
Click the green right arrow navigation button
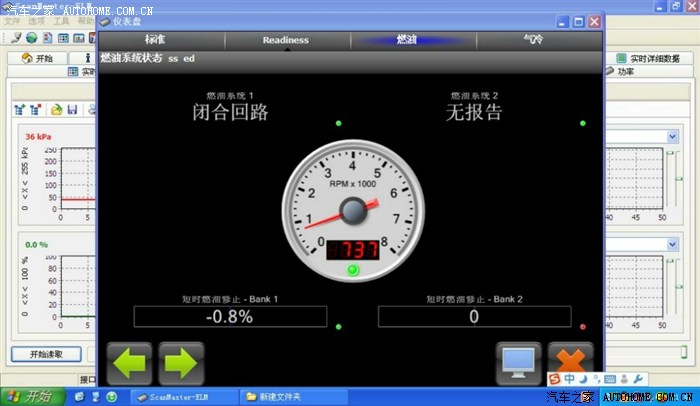(x=181, y=361)
